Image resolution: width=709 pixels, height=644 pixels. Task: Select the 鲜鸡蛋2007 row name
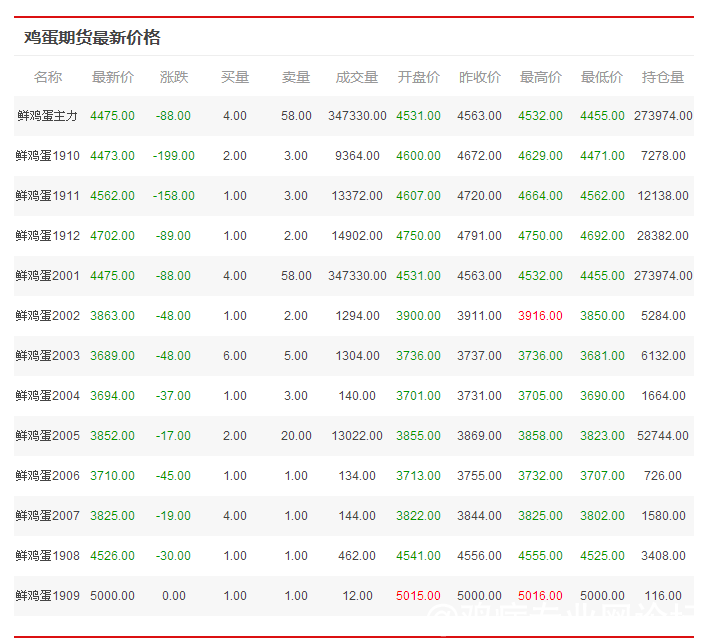coord(47,516)
